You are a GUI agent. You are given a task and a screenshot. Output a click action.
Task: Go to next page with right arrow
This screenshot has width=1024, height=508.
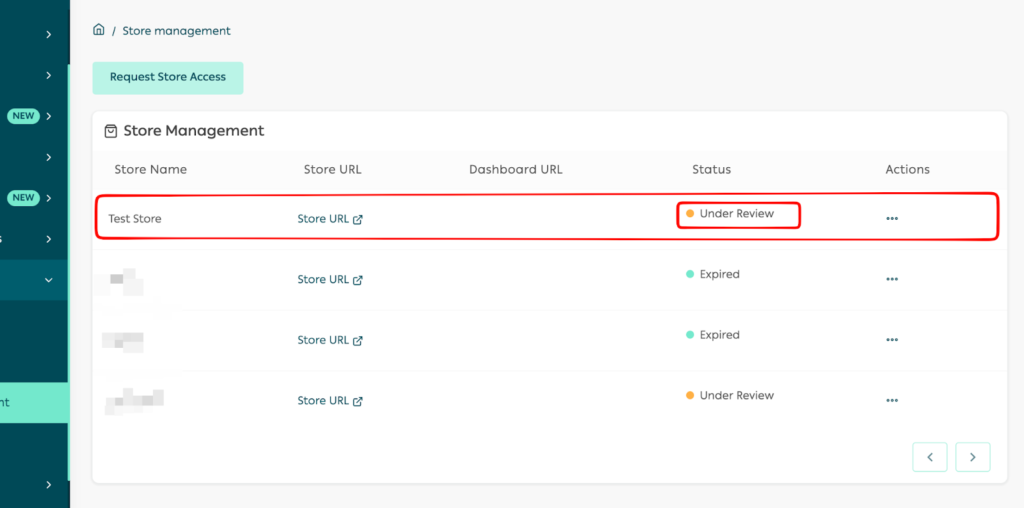(x=973, y=457)
